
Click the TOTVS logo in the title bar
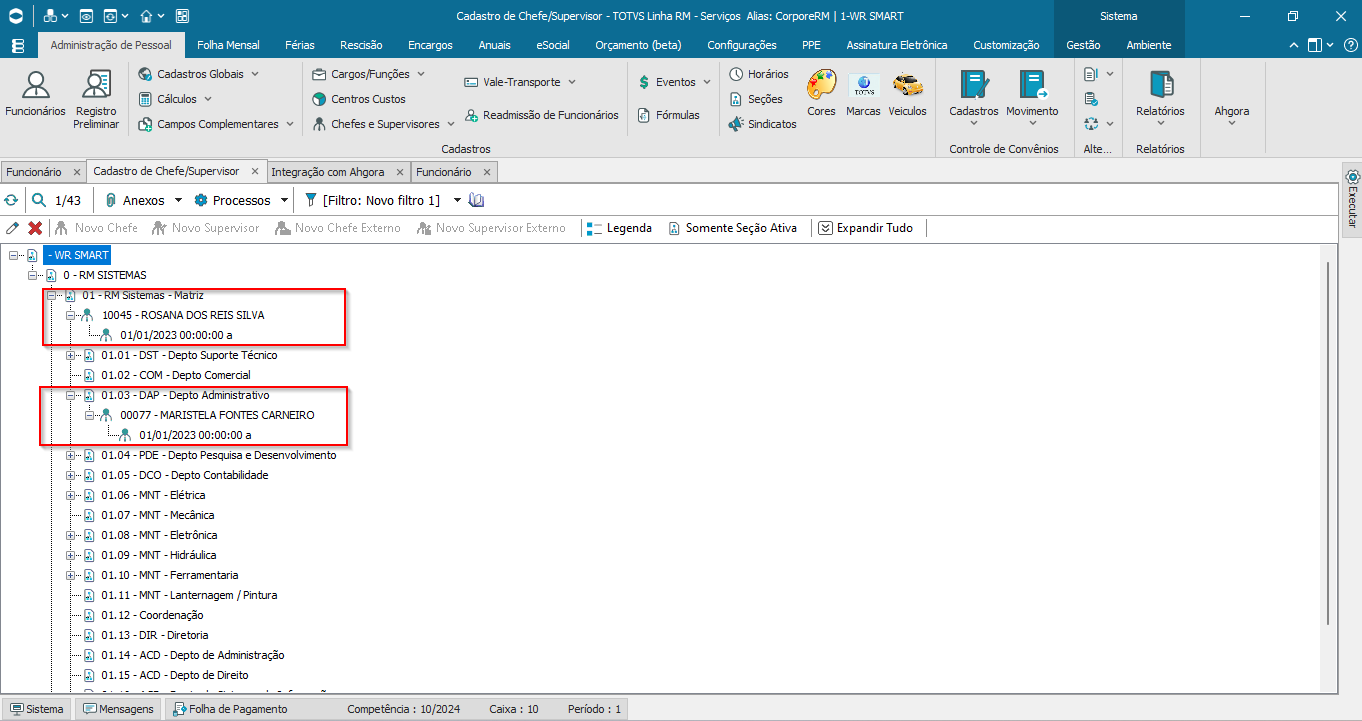point(15,16)
